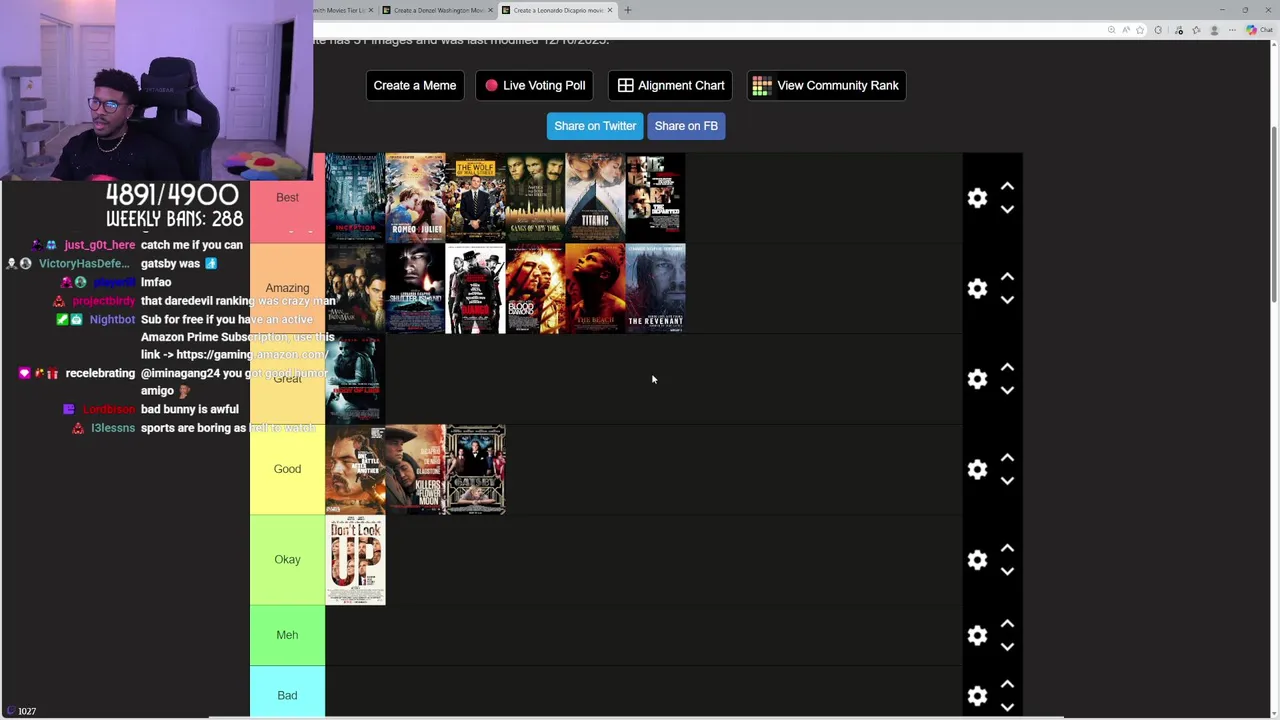The width and height of the screenshot is (1280, 720).
Task: Select the Gangs of New York poster
Action: (x=535, y=198)
